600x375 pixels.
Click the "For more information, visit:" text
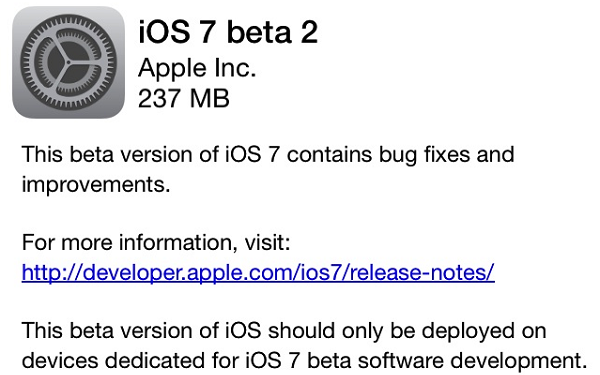(x=156, y=243)
